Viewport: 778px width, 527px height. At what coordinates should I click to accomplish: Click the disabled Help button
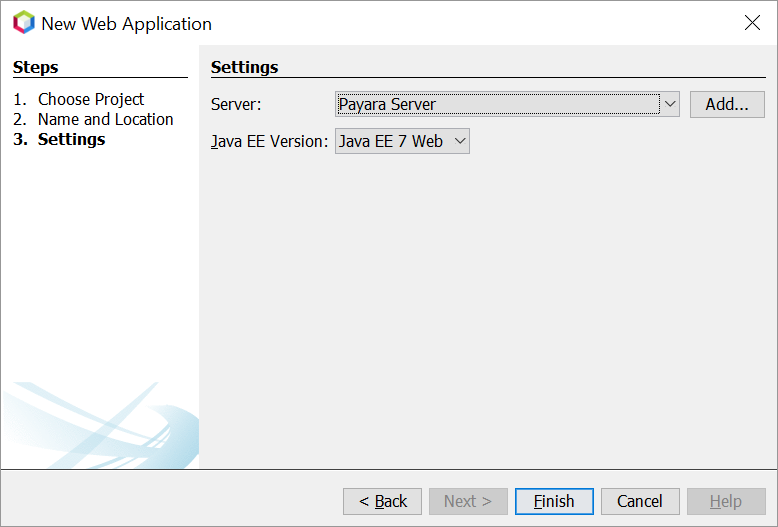[726, 501]
